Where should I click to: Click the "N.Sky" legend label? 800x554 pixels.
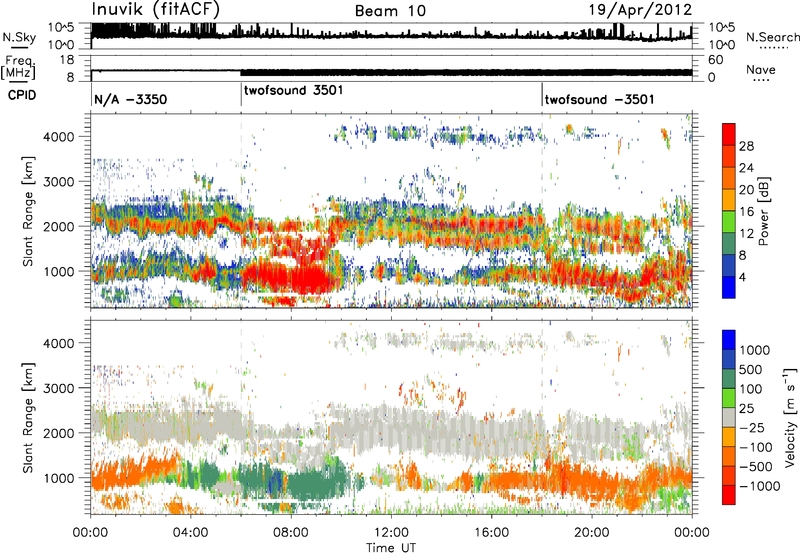click(x=19, y=37)
